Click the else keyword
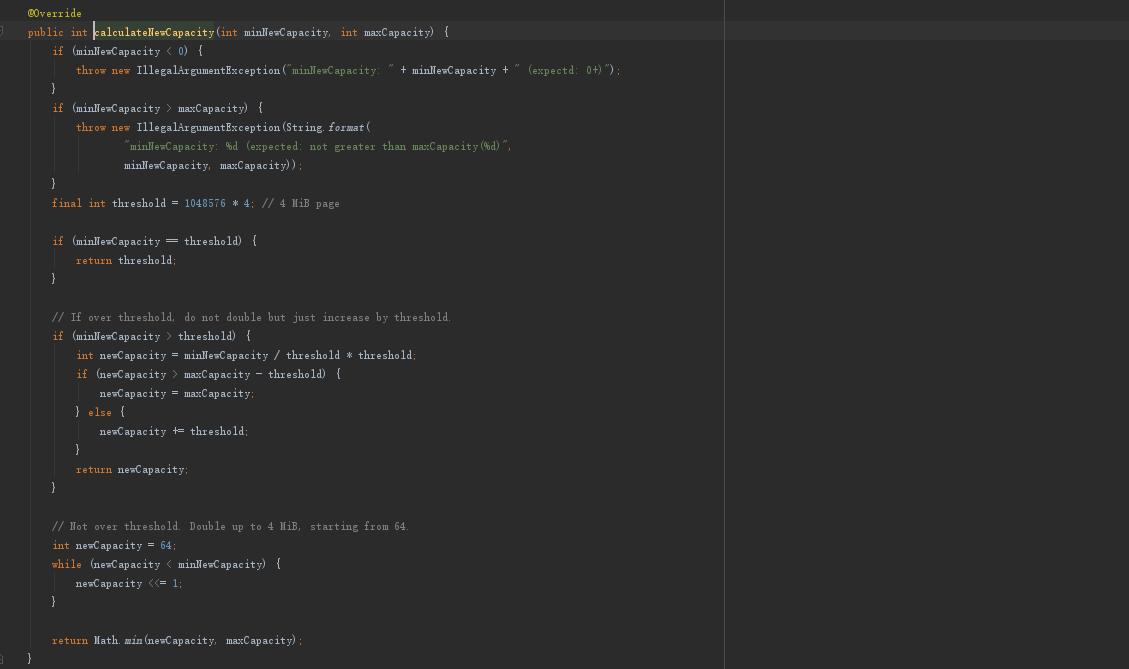1129x669 pixels. tap(100, 412)
